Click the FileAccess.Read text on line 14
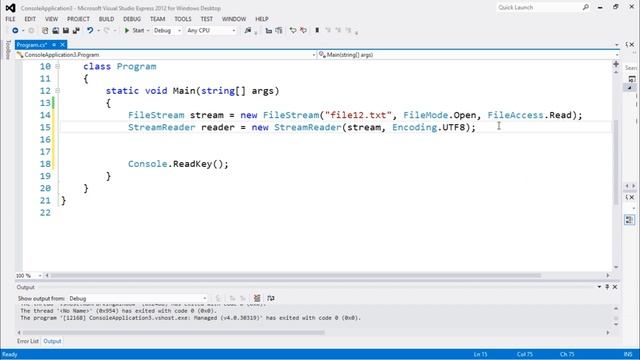This screenshot has width=640, height=360. (x=531, y=115)
